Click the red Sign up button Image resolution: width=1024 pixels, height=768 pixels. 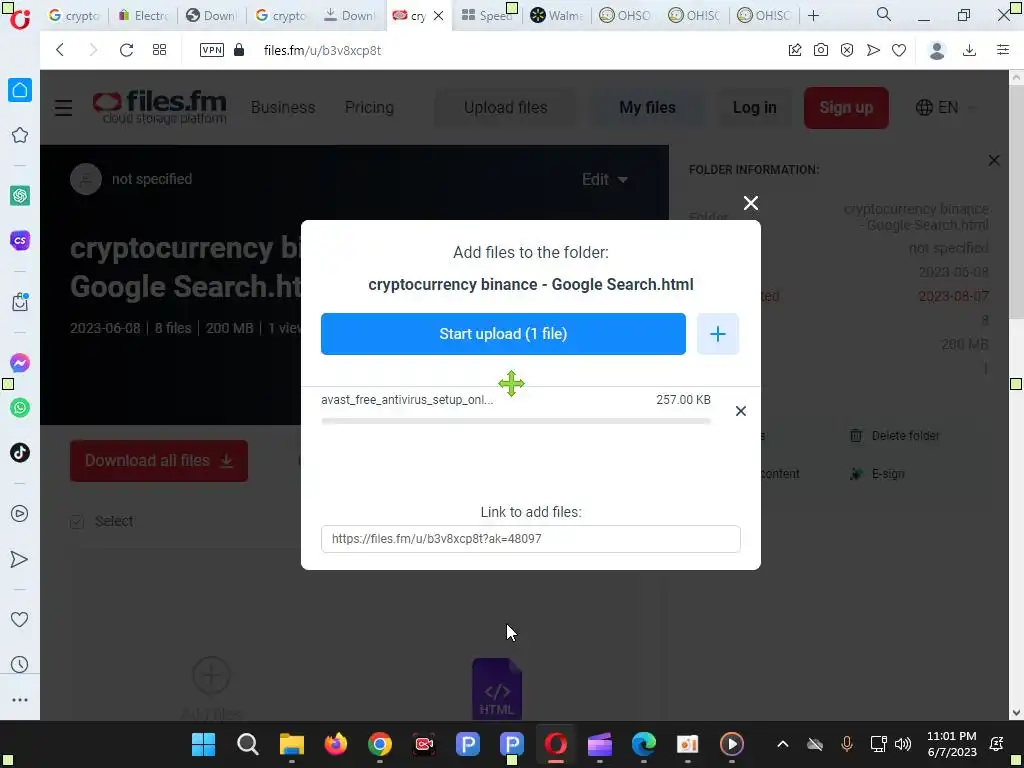(x=846, y=107)
